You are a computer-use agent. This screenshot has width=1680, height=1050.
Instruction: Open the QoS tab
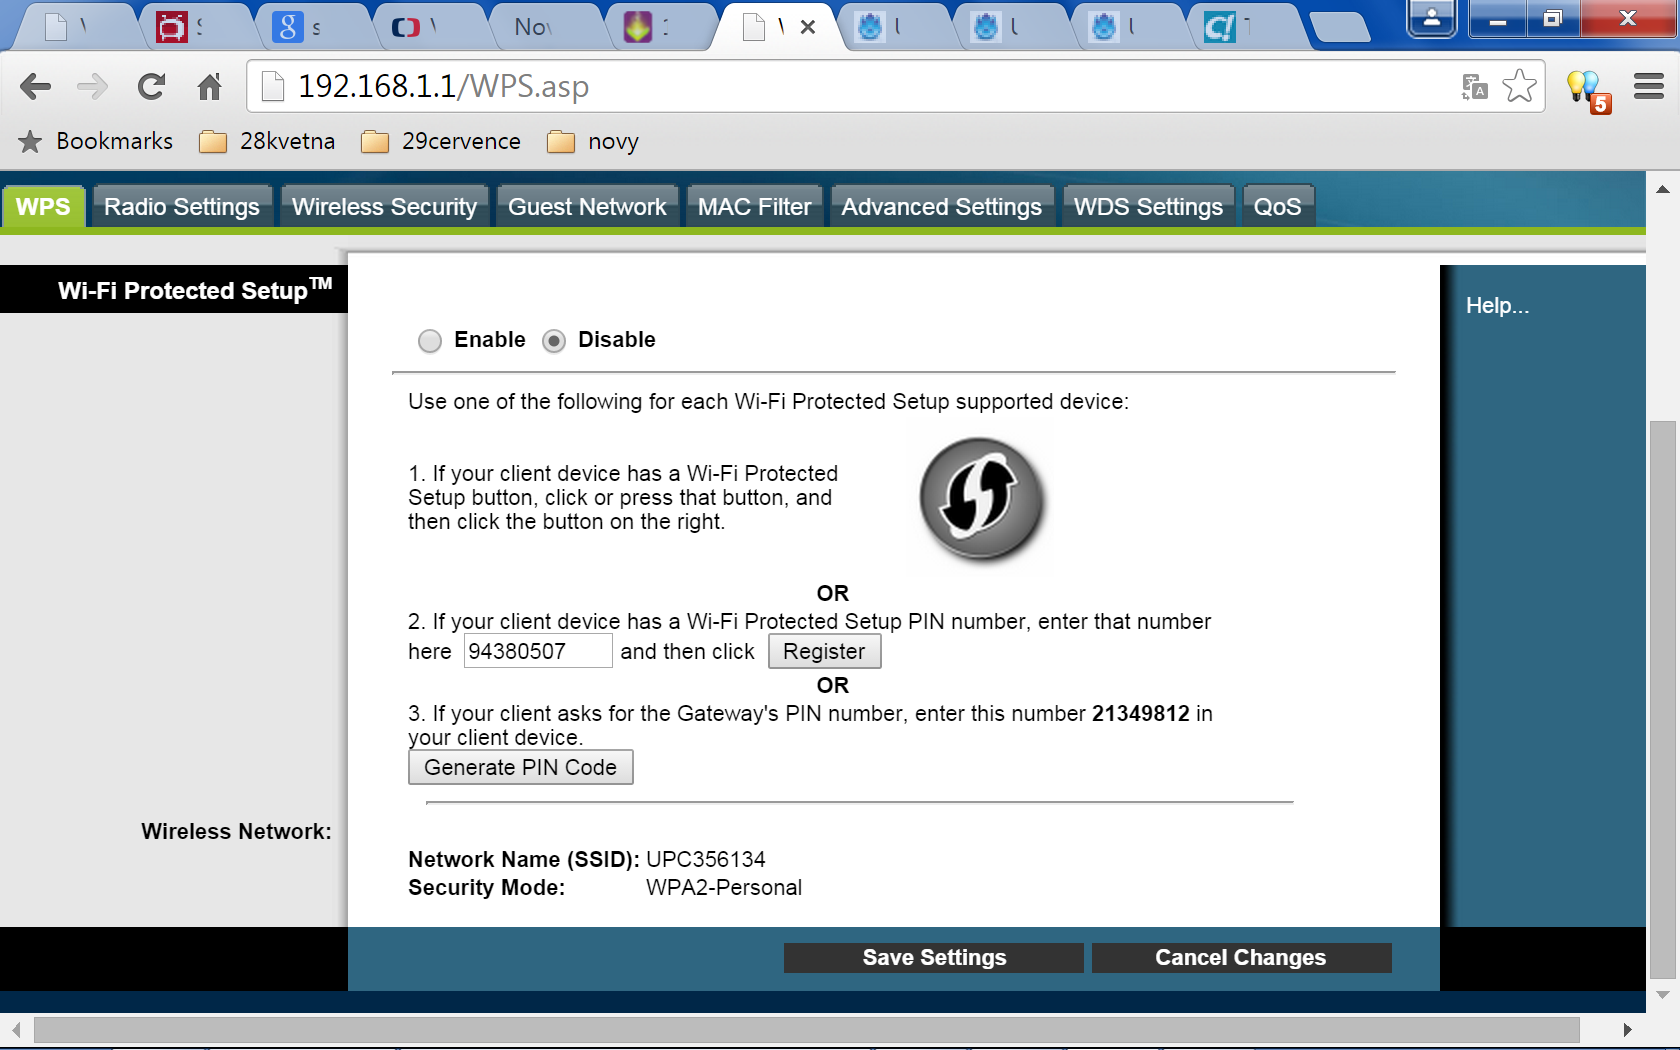[1277, 207]
